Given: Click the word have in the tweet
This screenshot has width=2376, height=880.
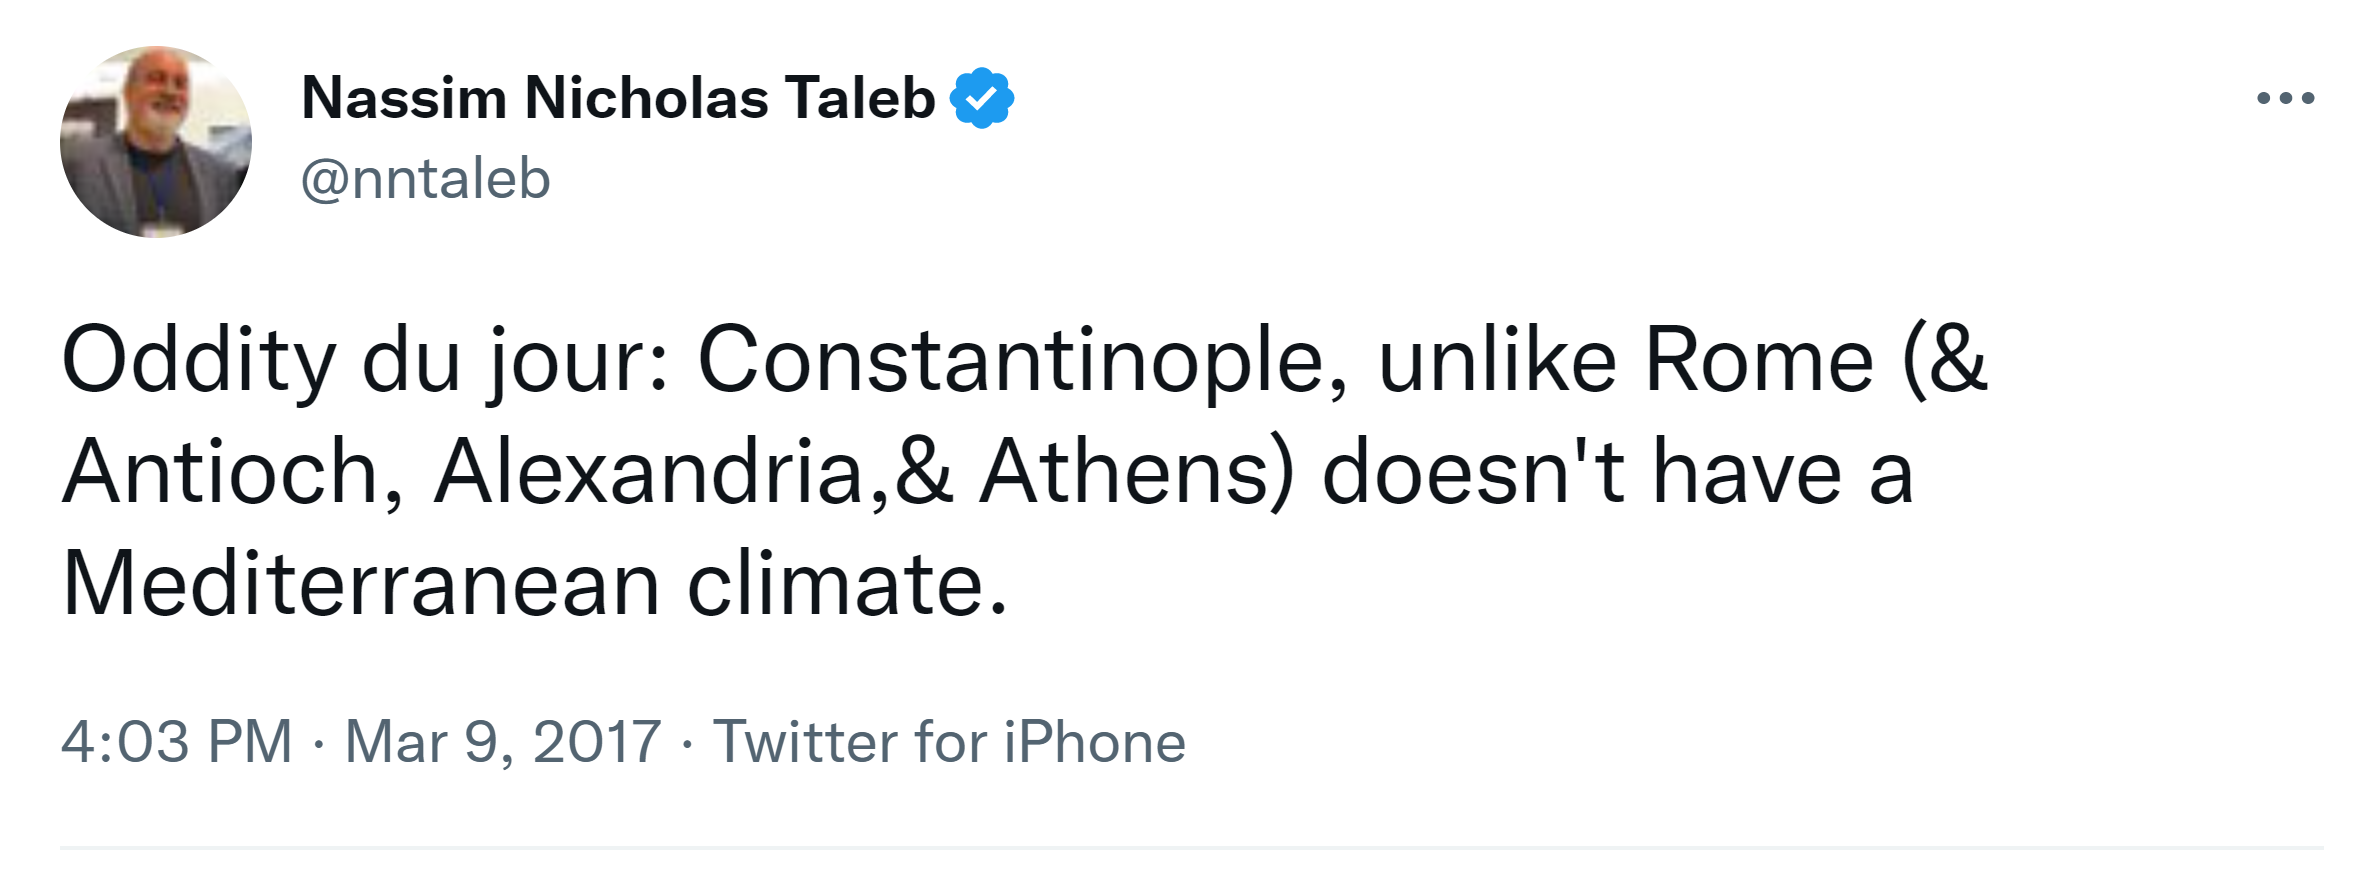Looking at the screenshot, I should (1746, 472).
